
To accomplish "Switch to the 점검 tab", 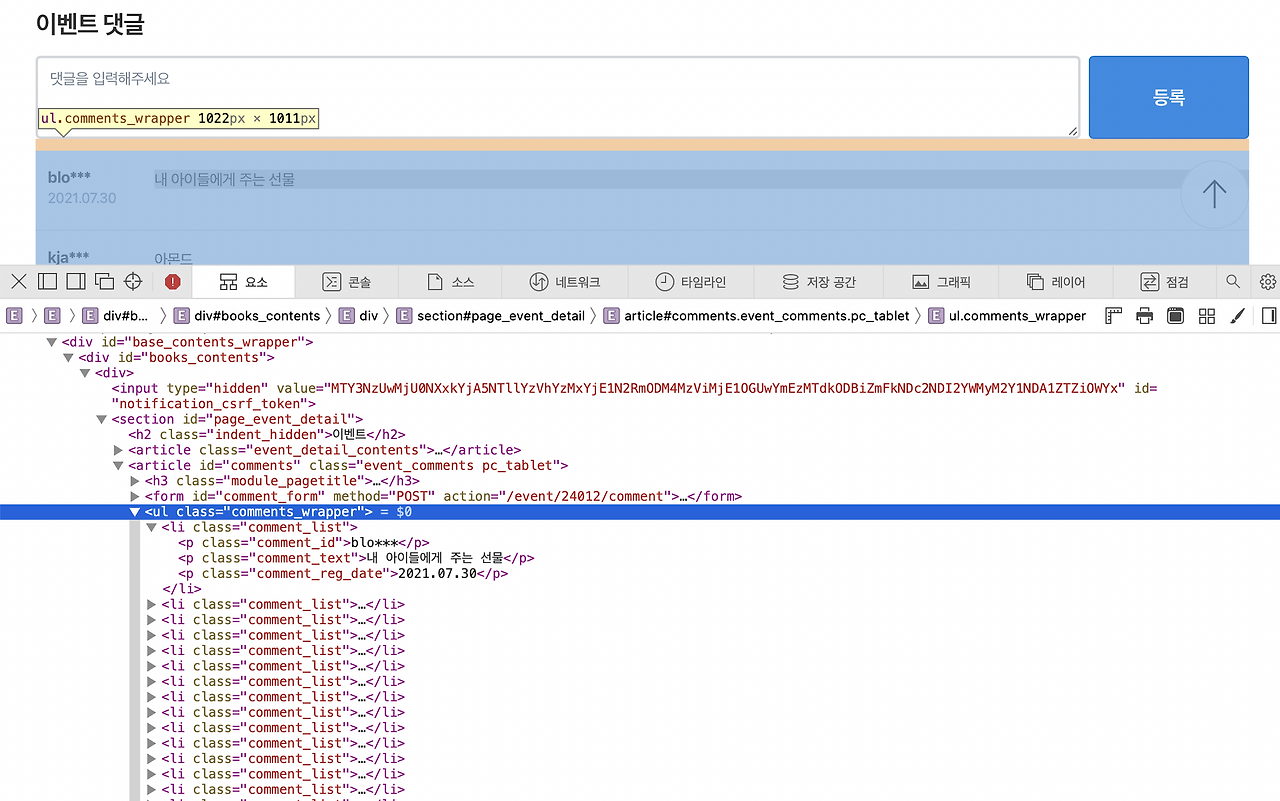I will tap(1164, 282).
